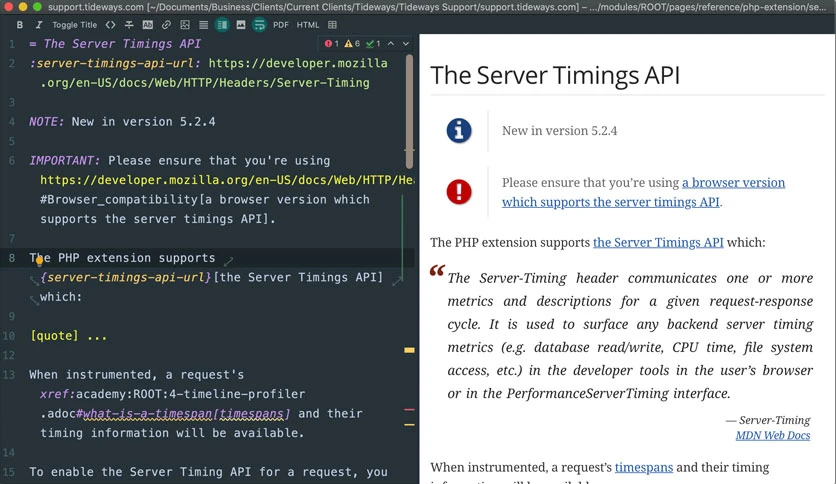
Task: Apply italic formatting with the I icon
Action: point(38,25)
